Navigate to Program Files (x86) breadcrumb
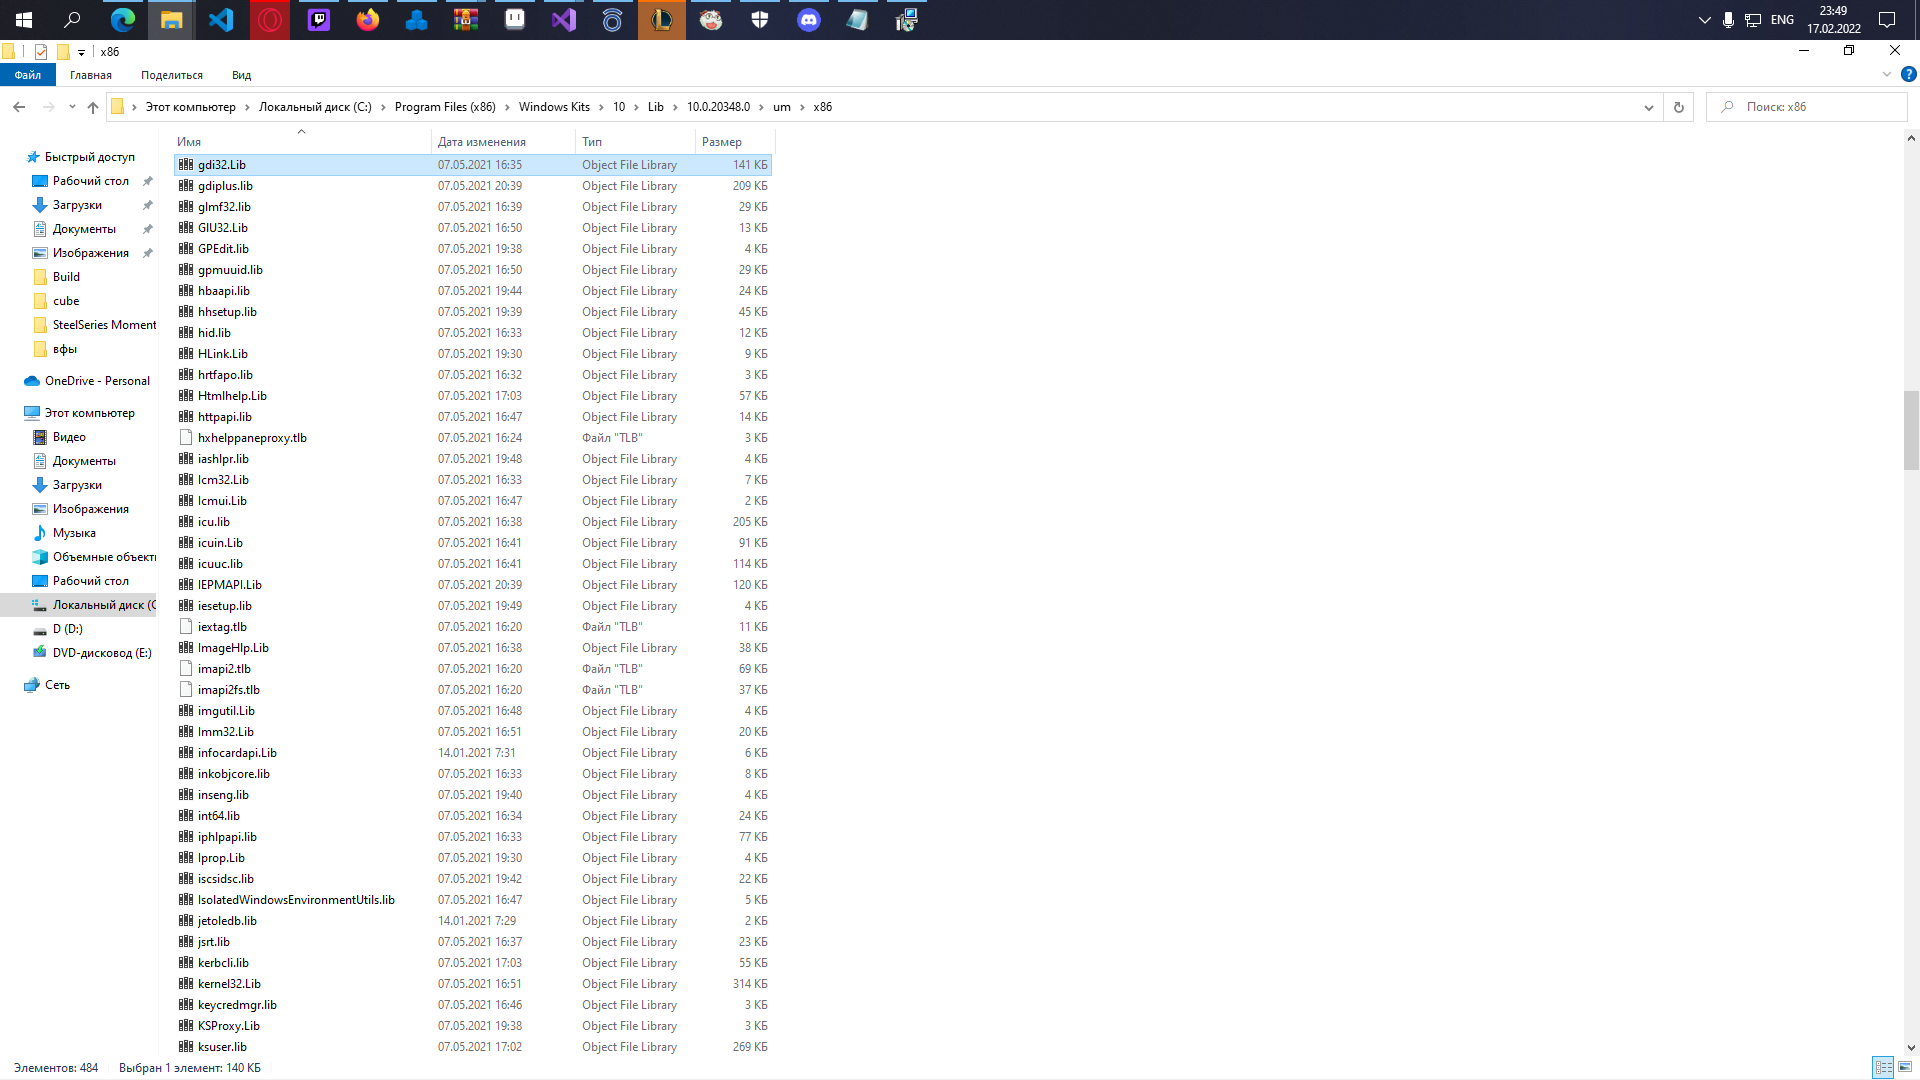Image resolution: width=1920 pixels, height=1080 pixels. (445, 107)
